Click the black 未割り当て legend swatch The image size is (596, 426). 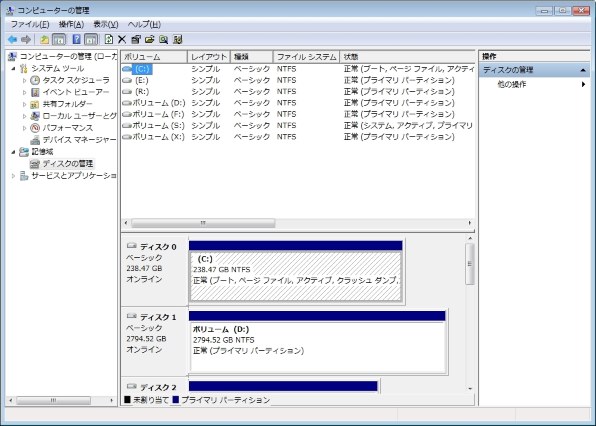[127, 400]
